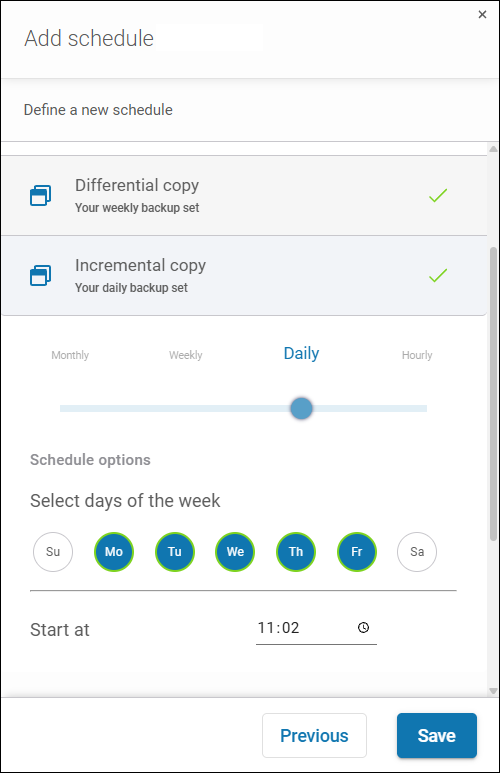Click the scrollbar up arrow

[493, 149]
